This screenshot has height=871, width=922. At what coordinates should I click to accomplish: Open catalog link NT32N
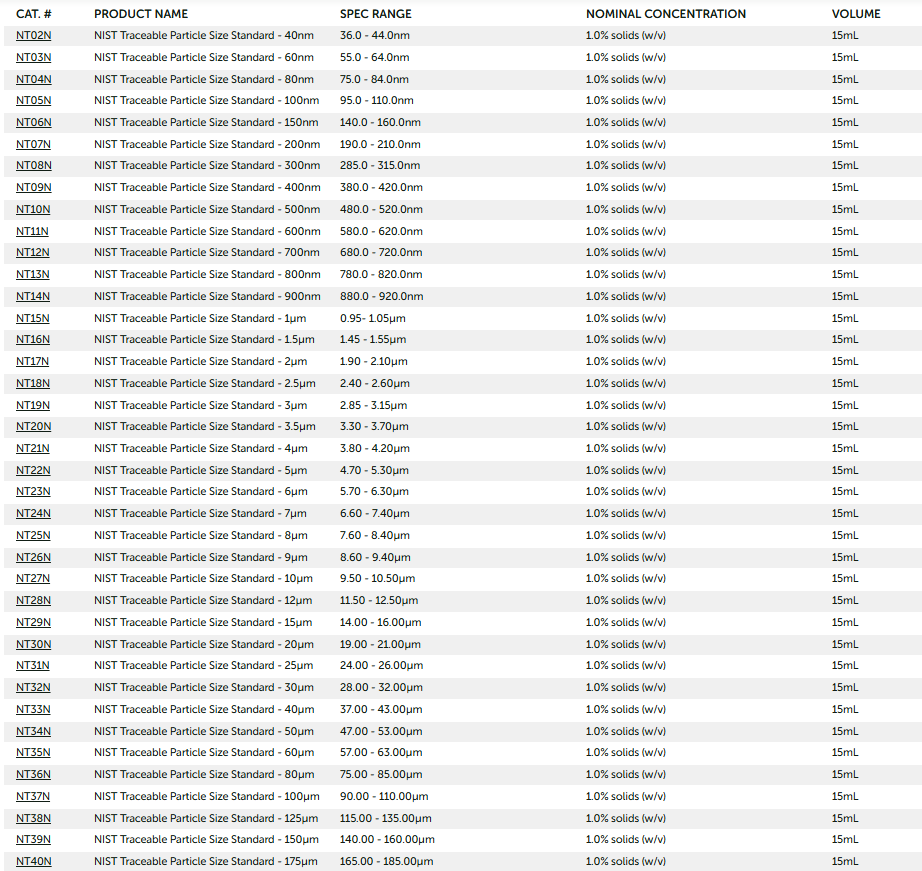click(34, 688)
